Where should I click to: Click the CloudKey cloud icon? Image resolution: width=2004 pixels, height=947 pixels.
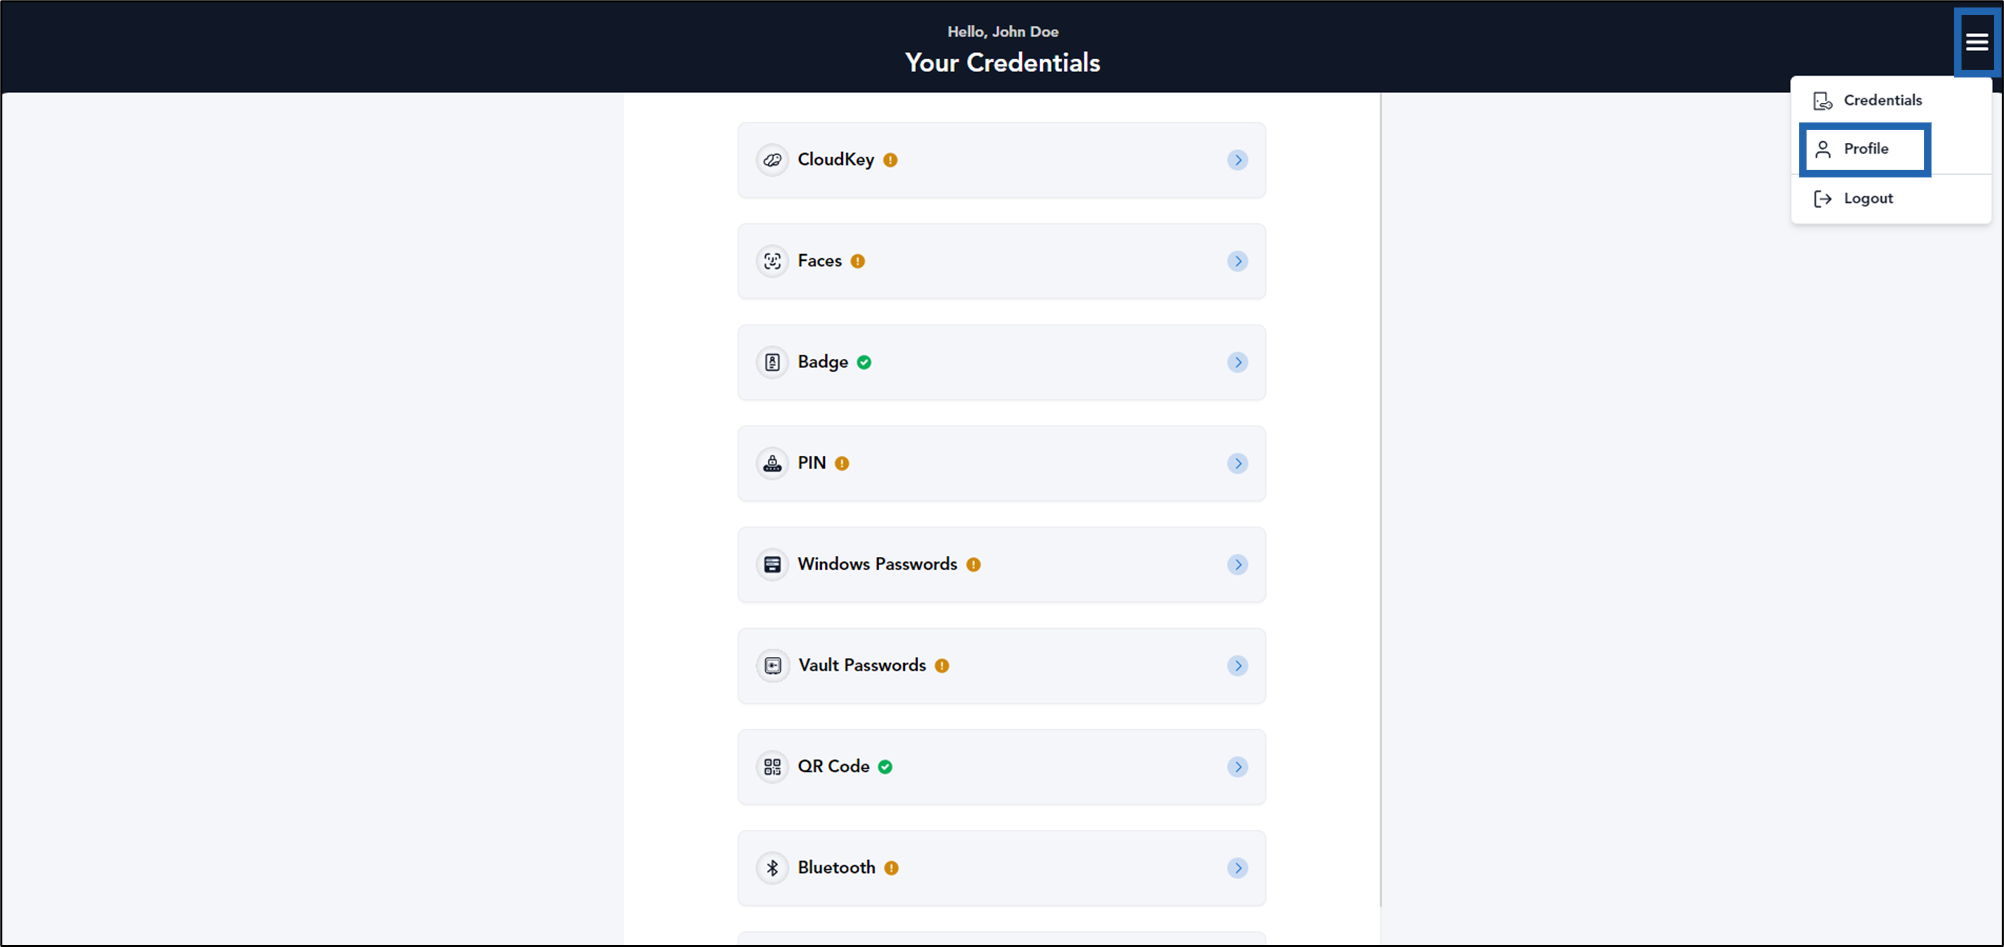click(x=772, y=160)
